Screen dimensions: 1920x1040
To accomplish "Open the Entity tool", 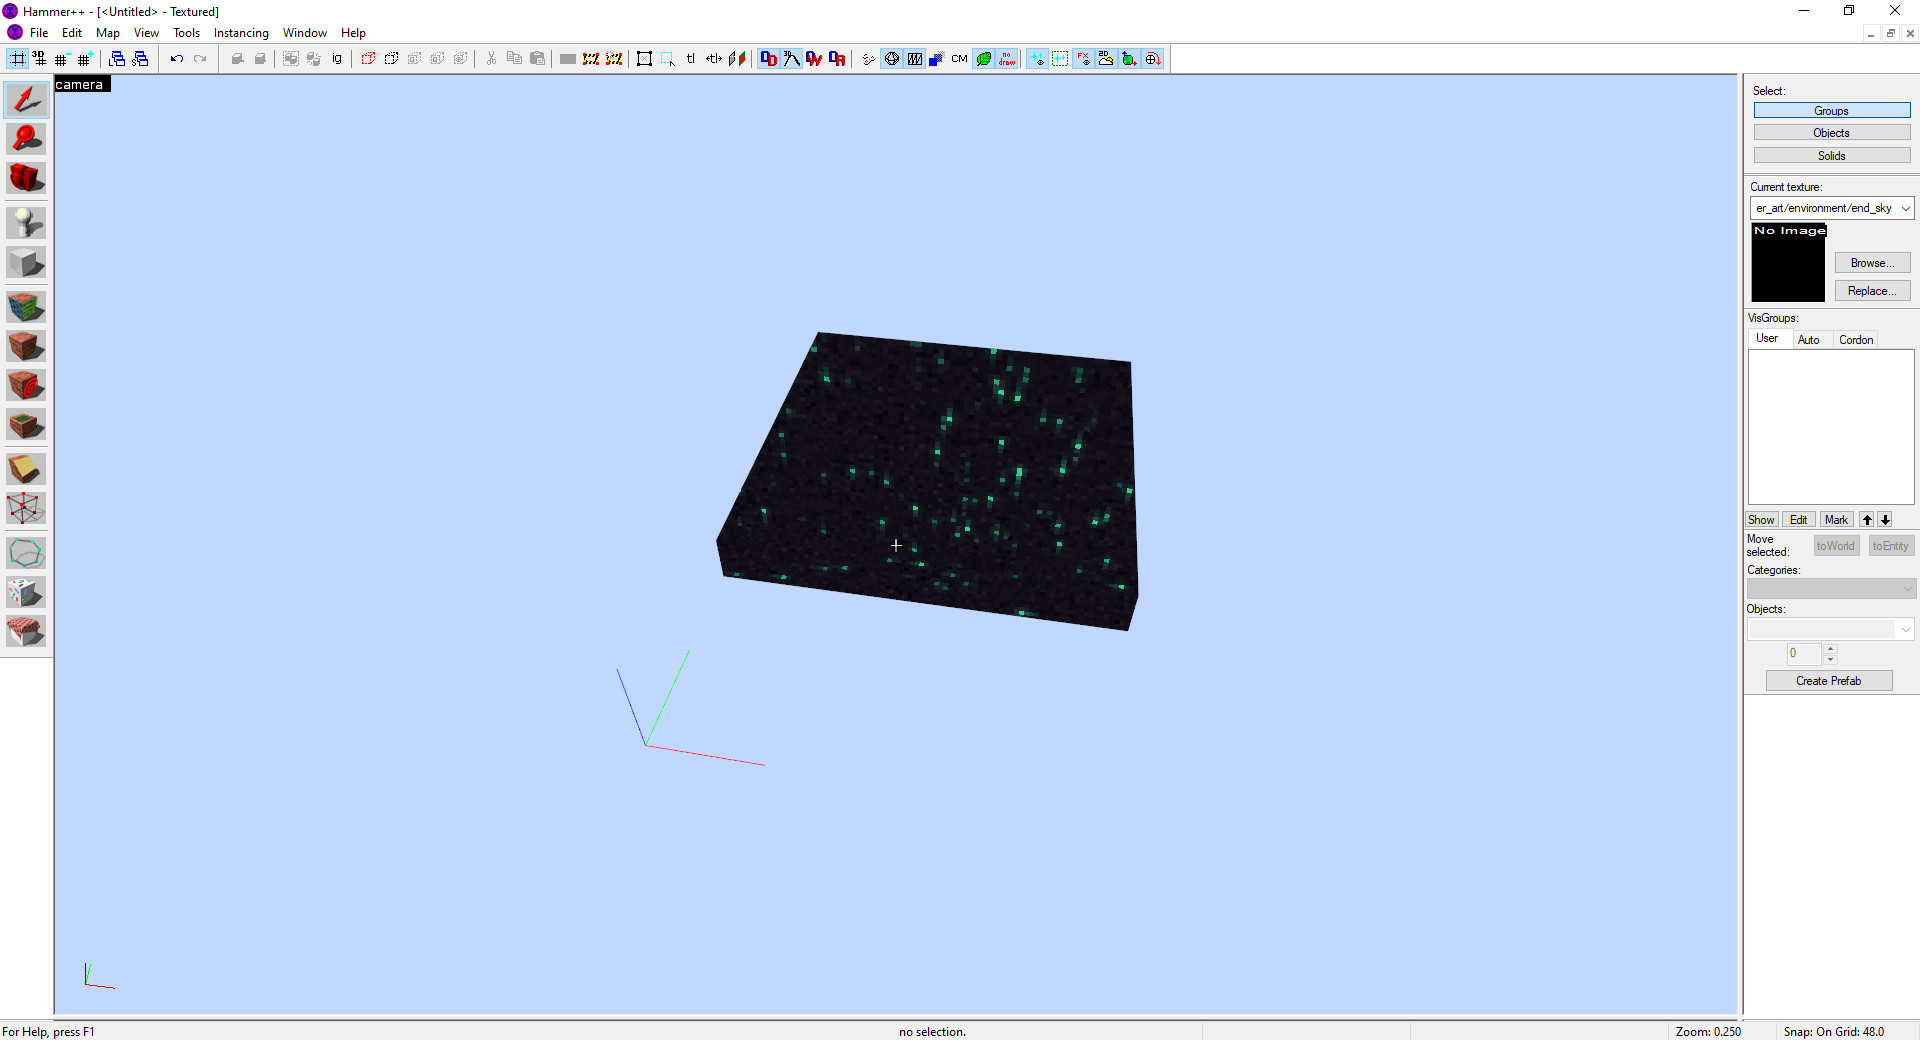I will (26, 223).
